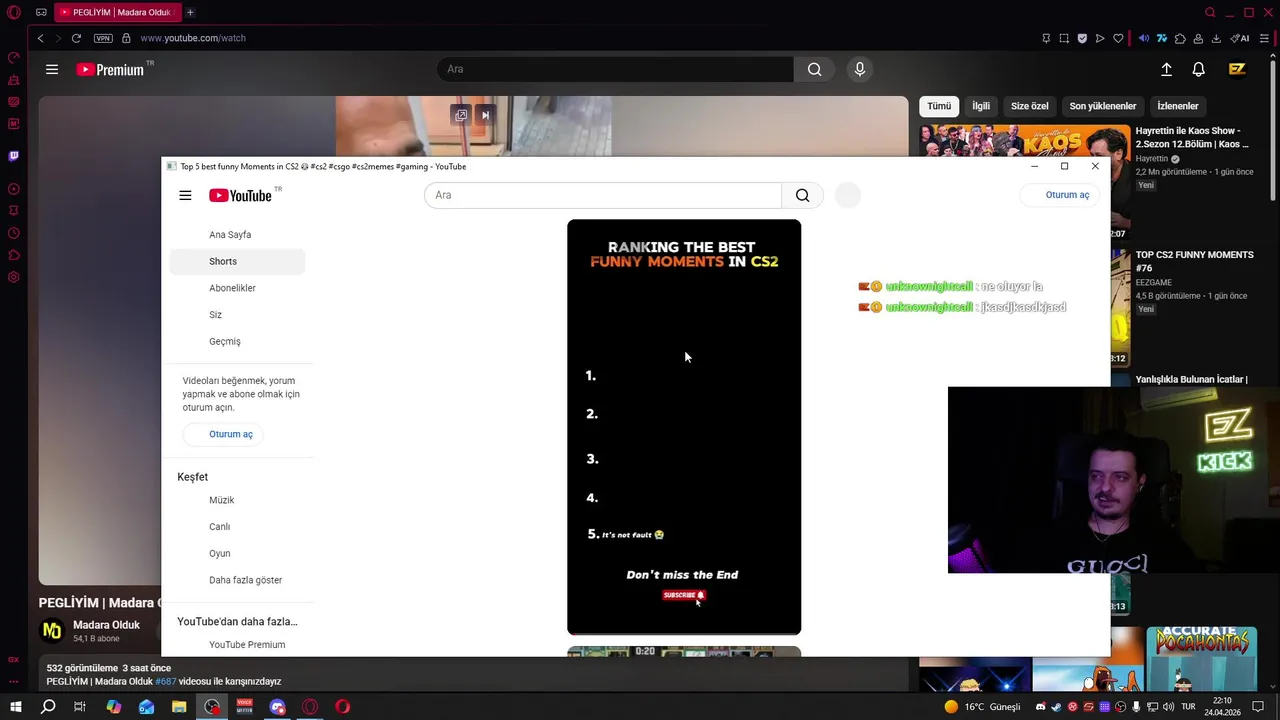The height and width of the screenshot is (720, 1280).
Task: Click the address bar URL youtube.com/watch
Action: [193, 38]
